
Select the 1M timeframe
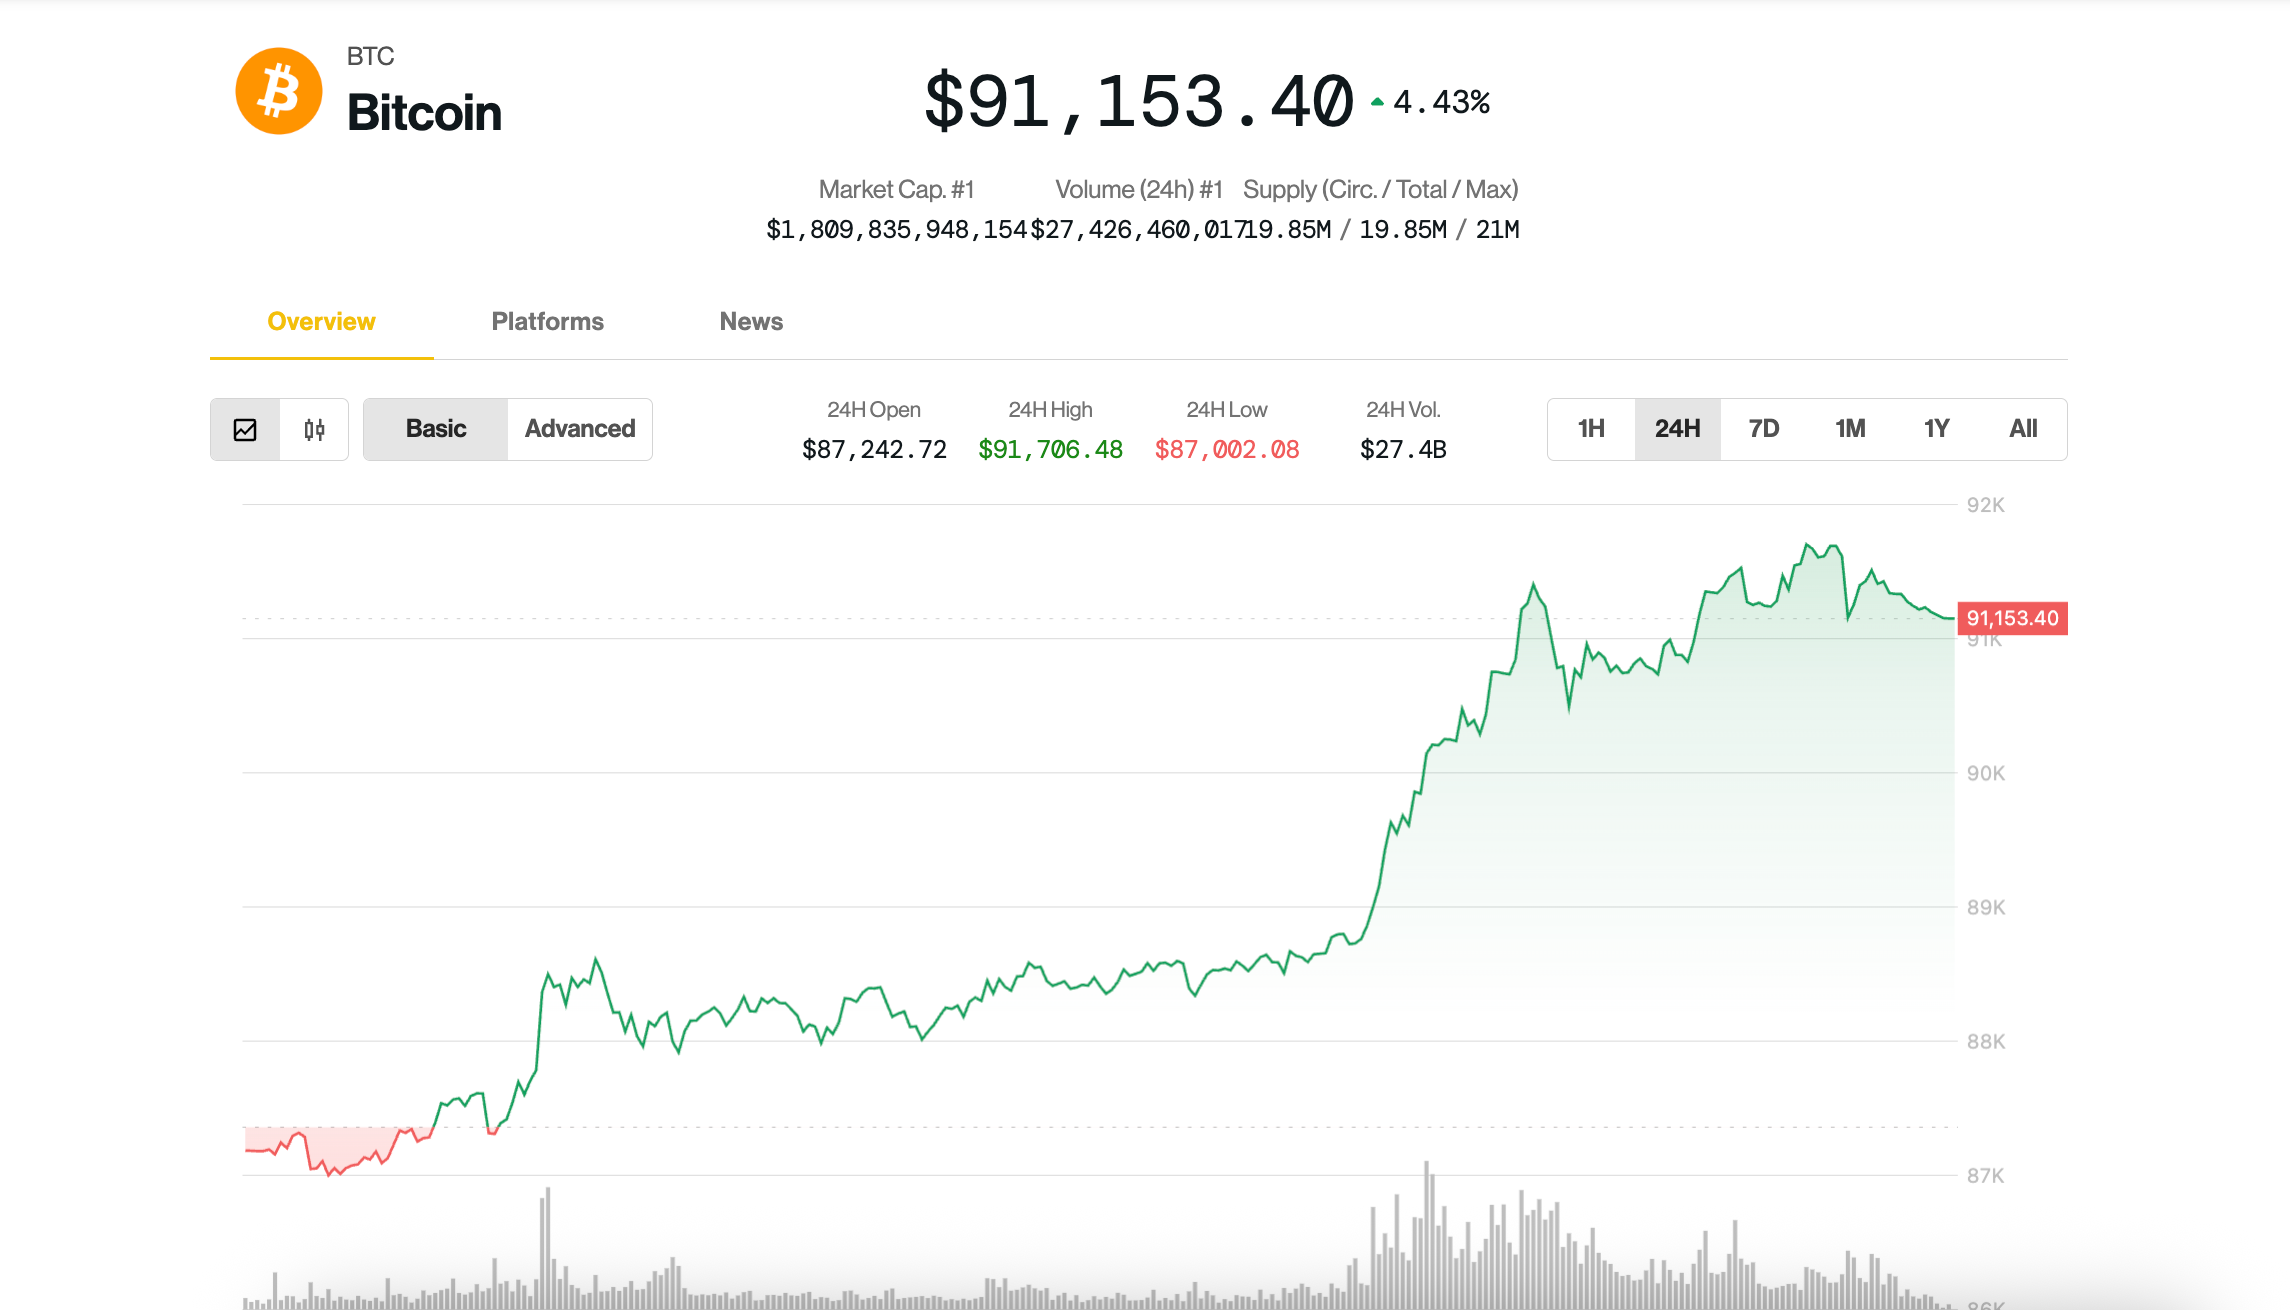(x=1850, y=428)
